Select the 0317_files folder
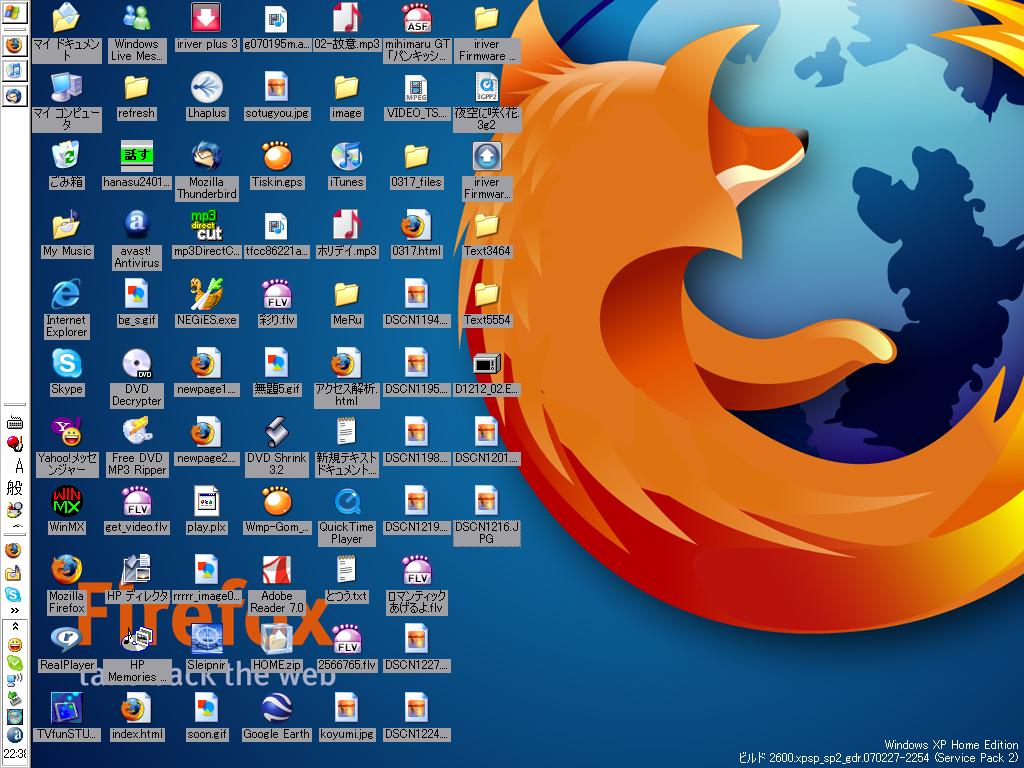Image resolution: width=1024 pixels, height=768 pixels. 416,165
